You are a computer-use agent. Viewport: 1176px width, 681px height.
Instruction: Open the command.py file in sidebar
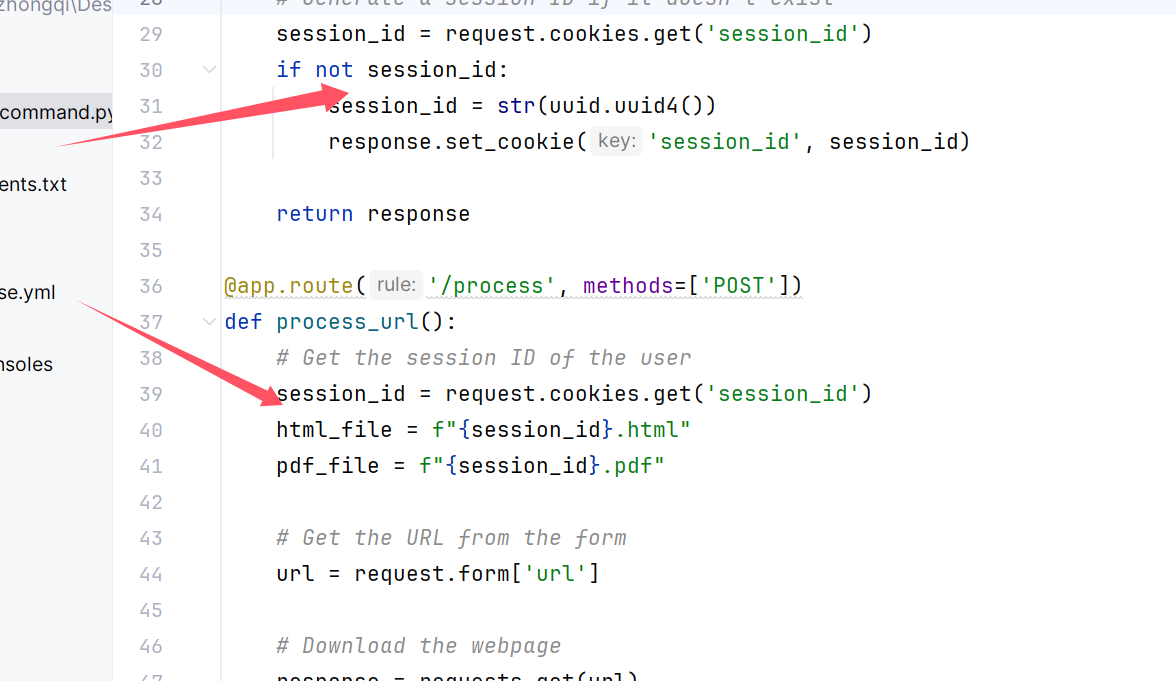[56, 112]
